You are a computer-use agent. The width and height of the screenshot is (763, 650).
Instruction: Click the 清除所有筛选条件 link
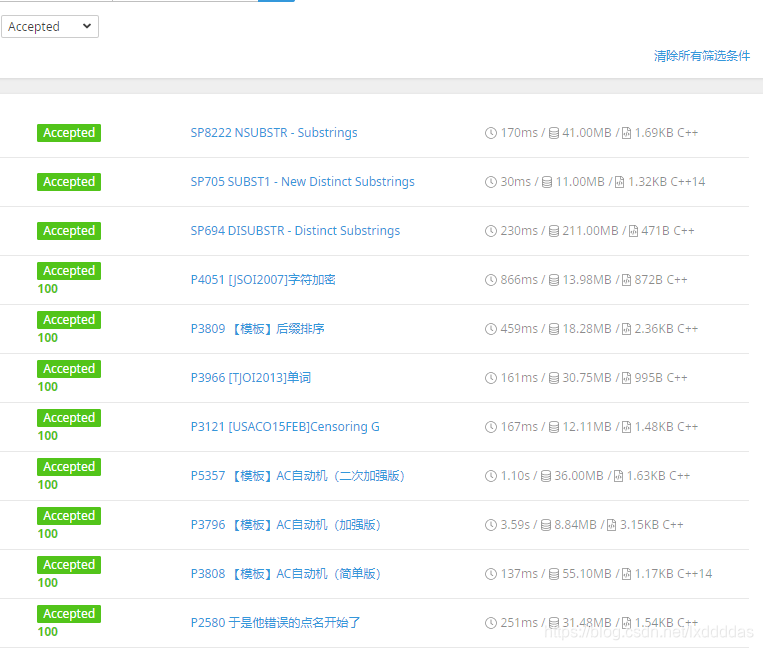(x=702, y=56)
